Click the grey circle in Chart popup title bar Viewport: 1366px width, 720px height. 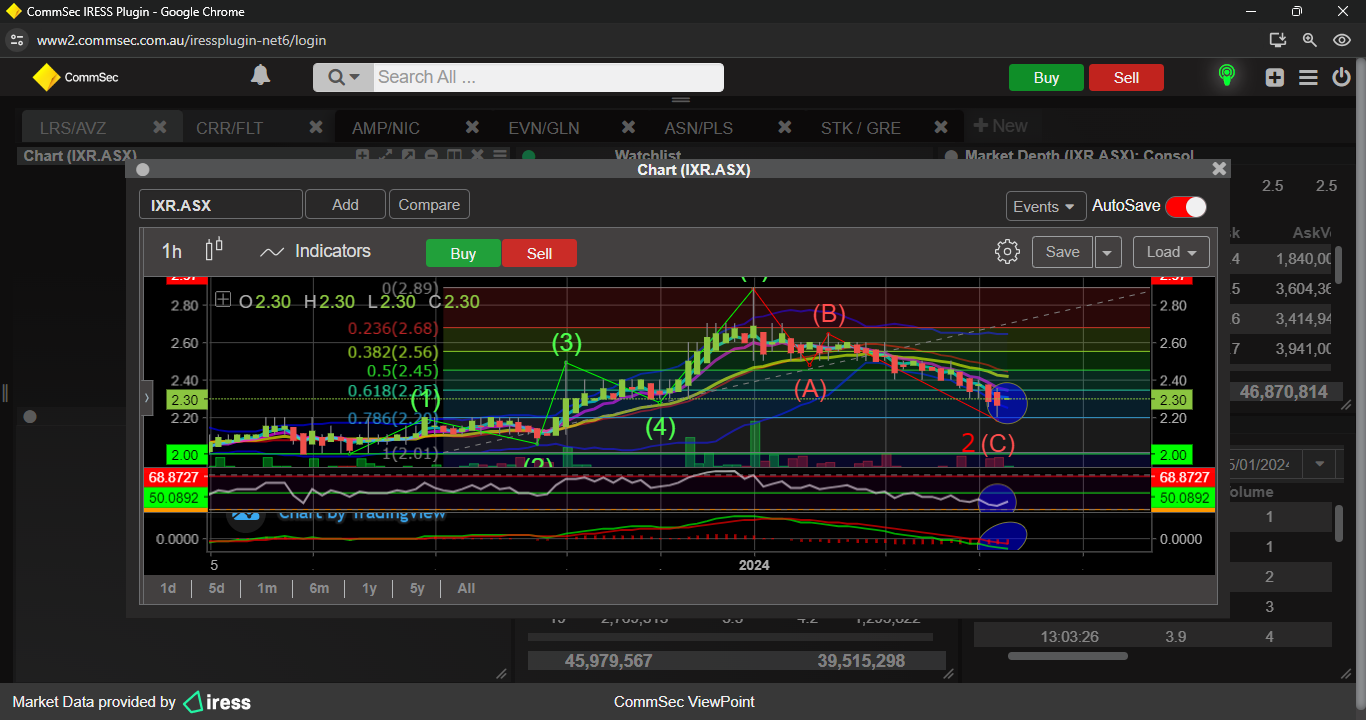click(x=142, y=170)
